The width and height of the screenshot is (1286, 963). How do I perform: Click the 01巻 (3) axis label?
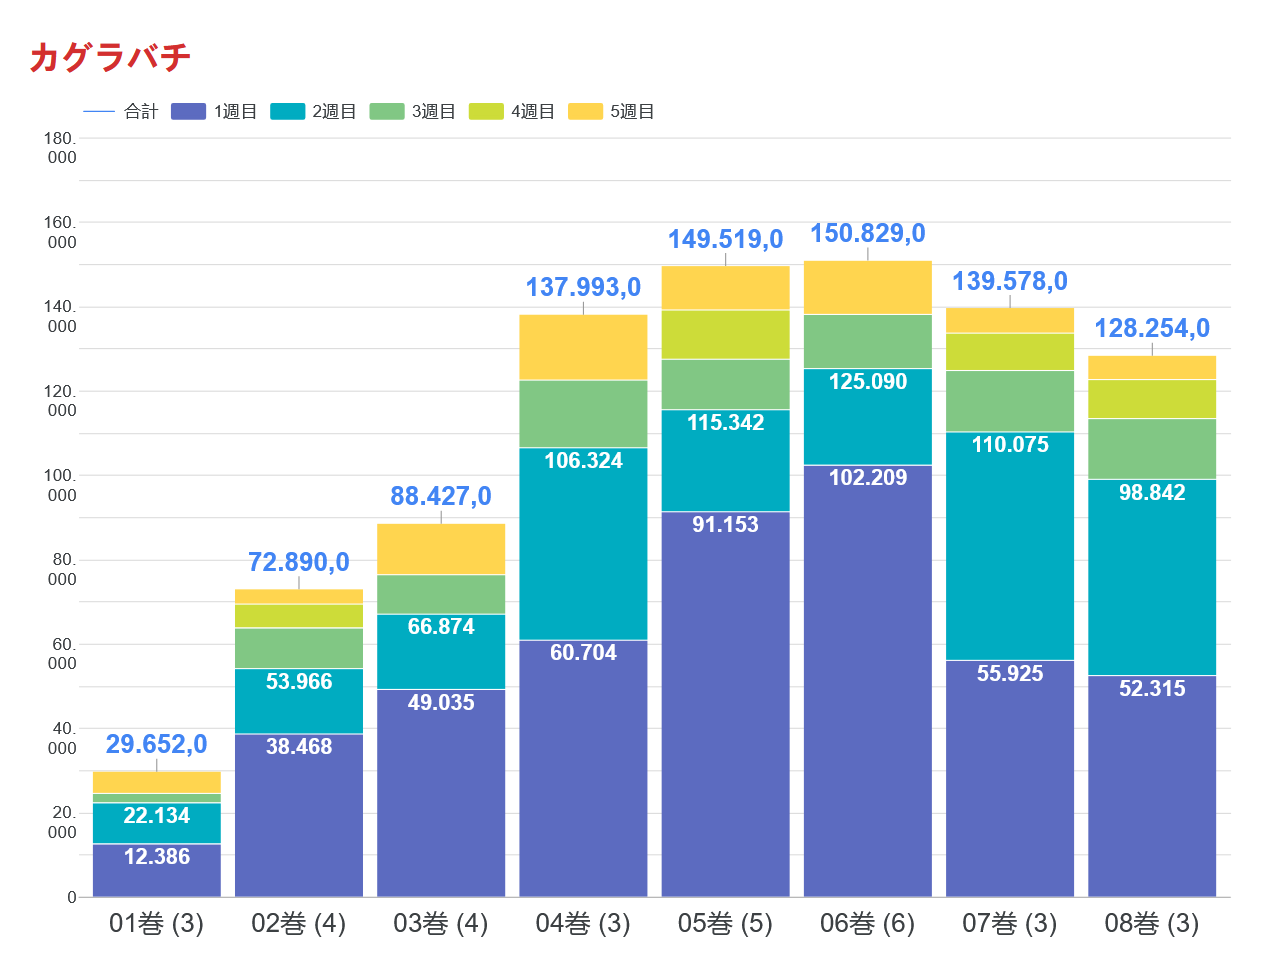point(157,923)
